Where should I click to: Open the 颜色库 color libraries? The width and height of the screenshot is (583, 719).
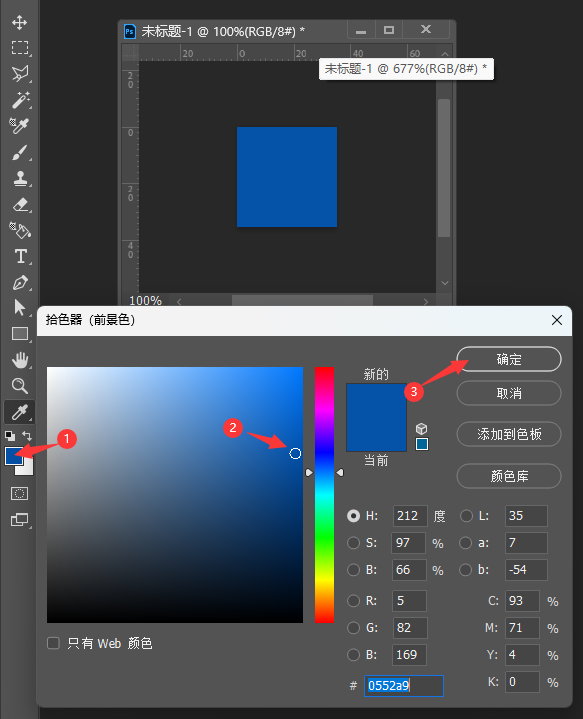[509, 476]
